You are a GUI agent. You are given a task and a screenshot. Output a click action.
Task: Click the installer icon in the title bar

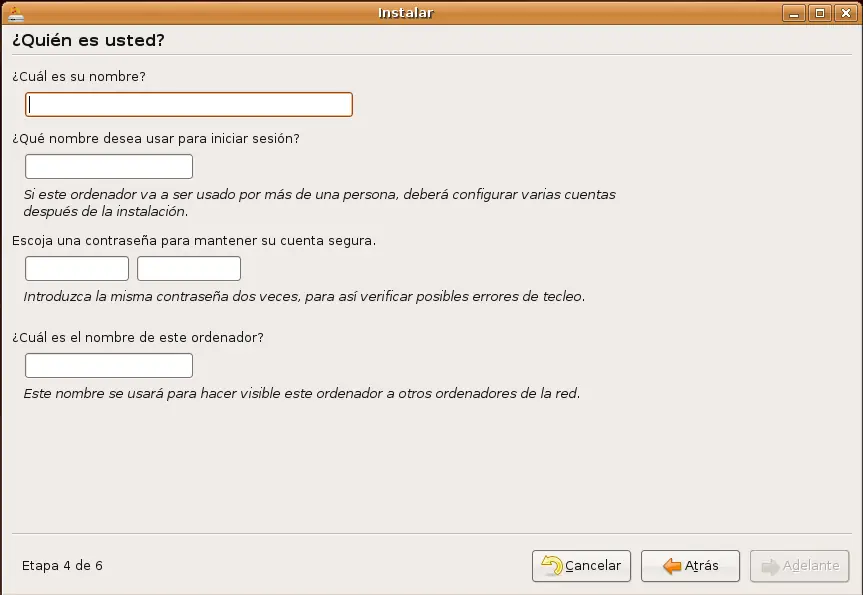[16, 13]
